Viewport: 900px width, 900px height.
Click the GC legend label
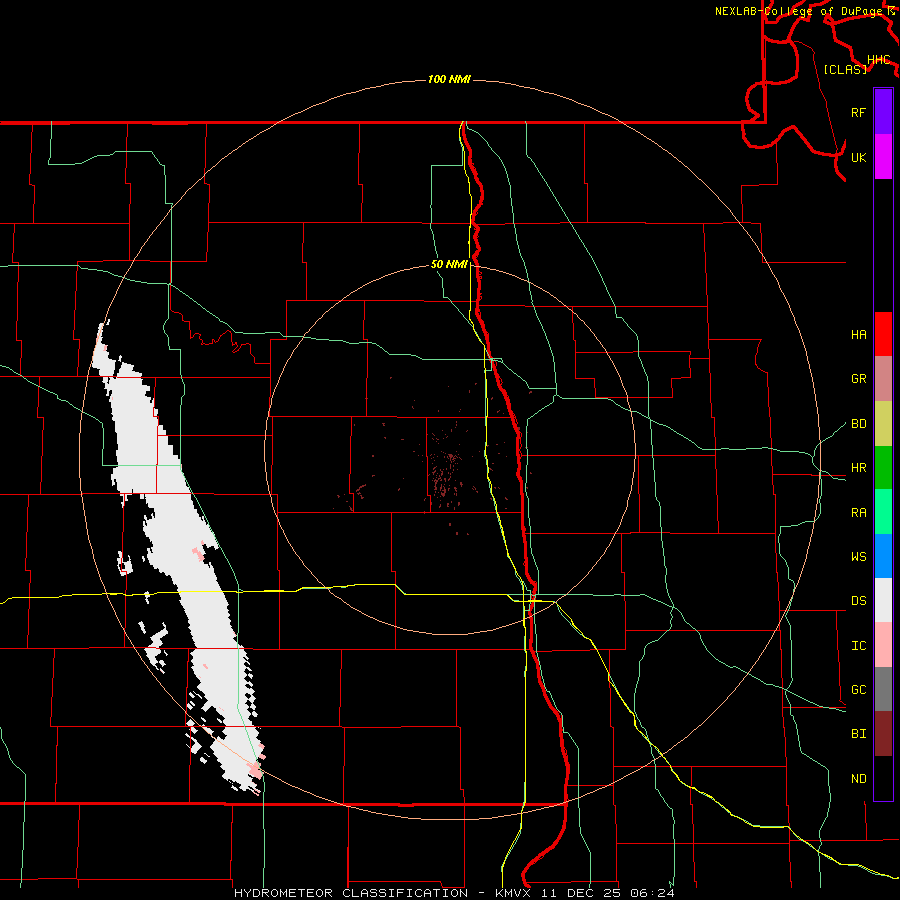[x=858, y=689]
